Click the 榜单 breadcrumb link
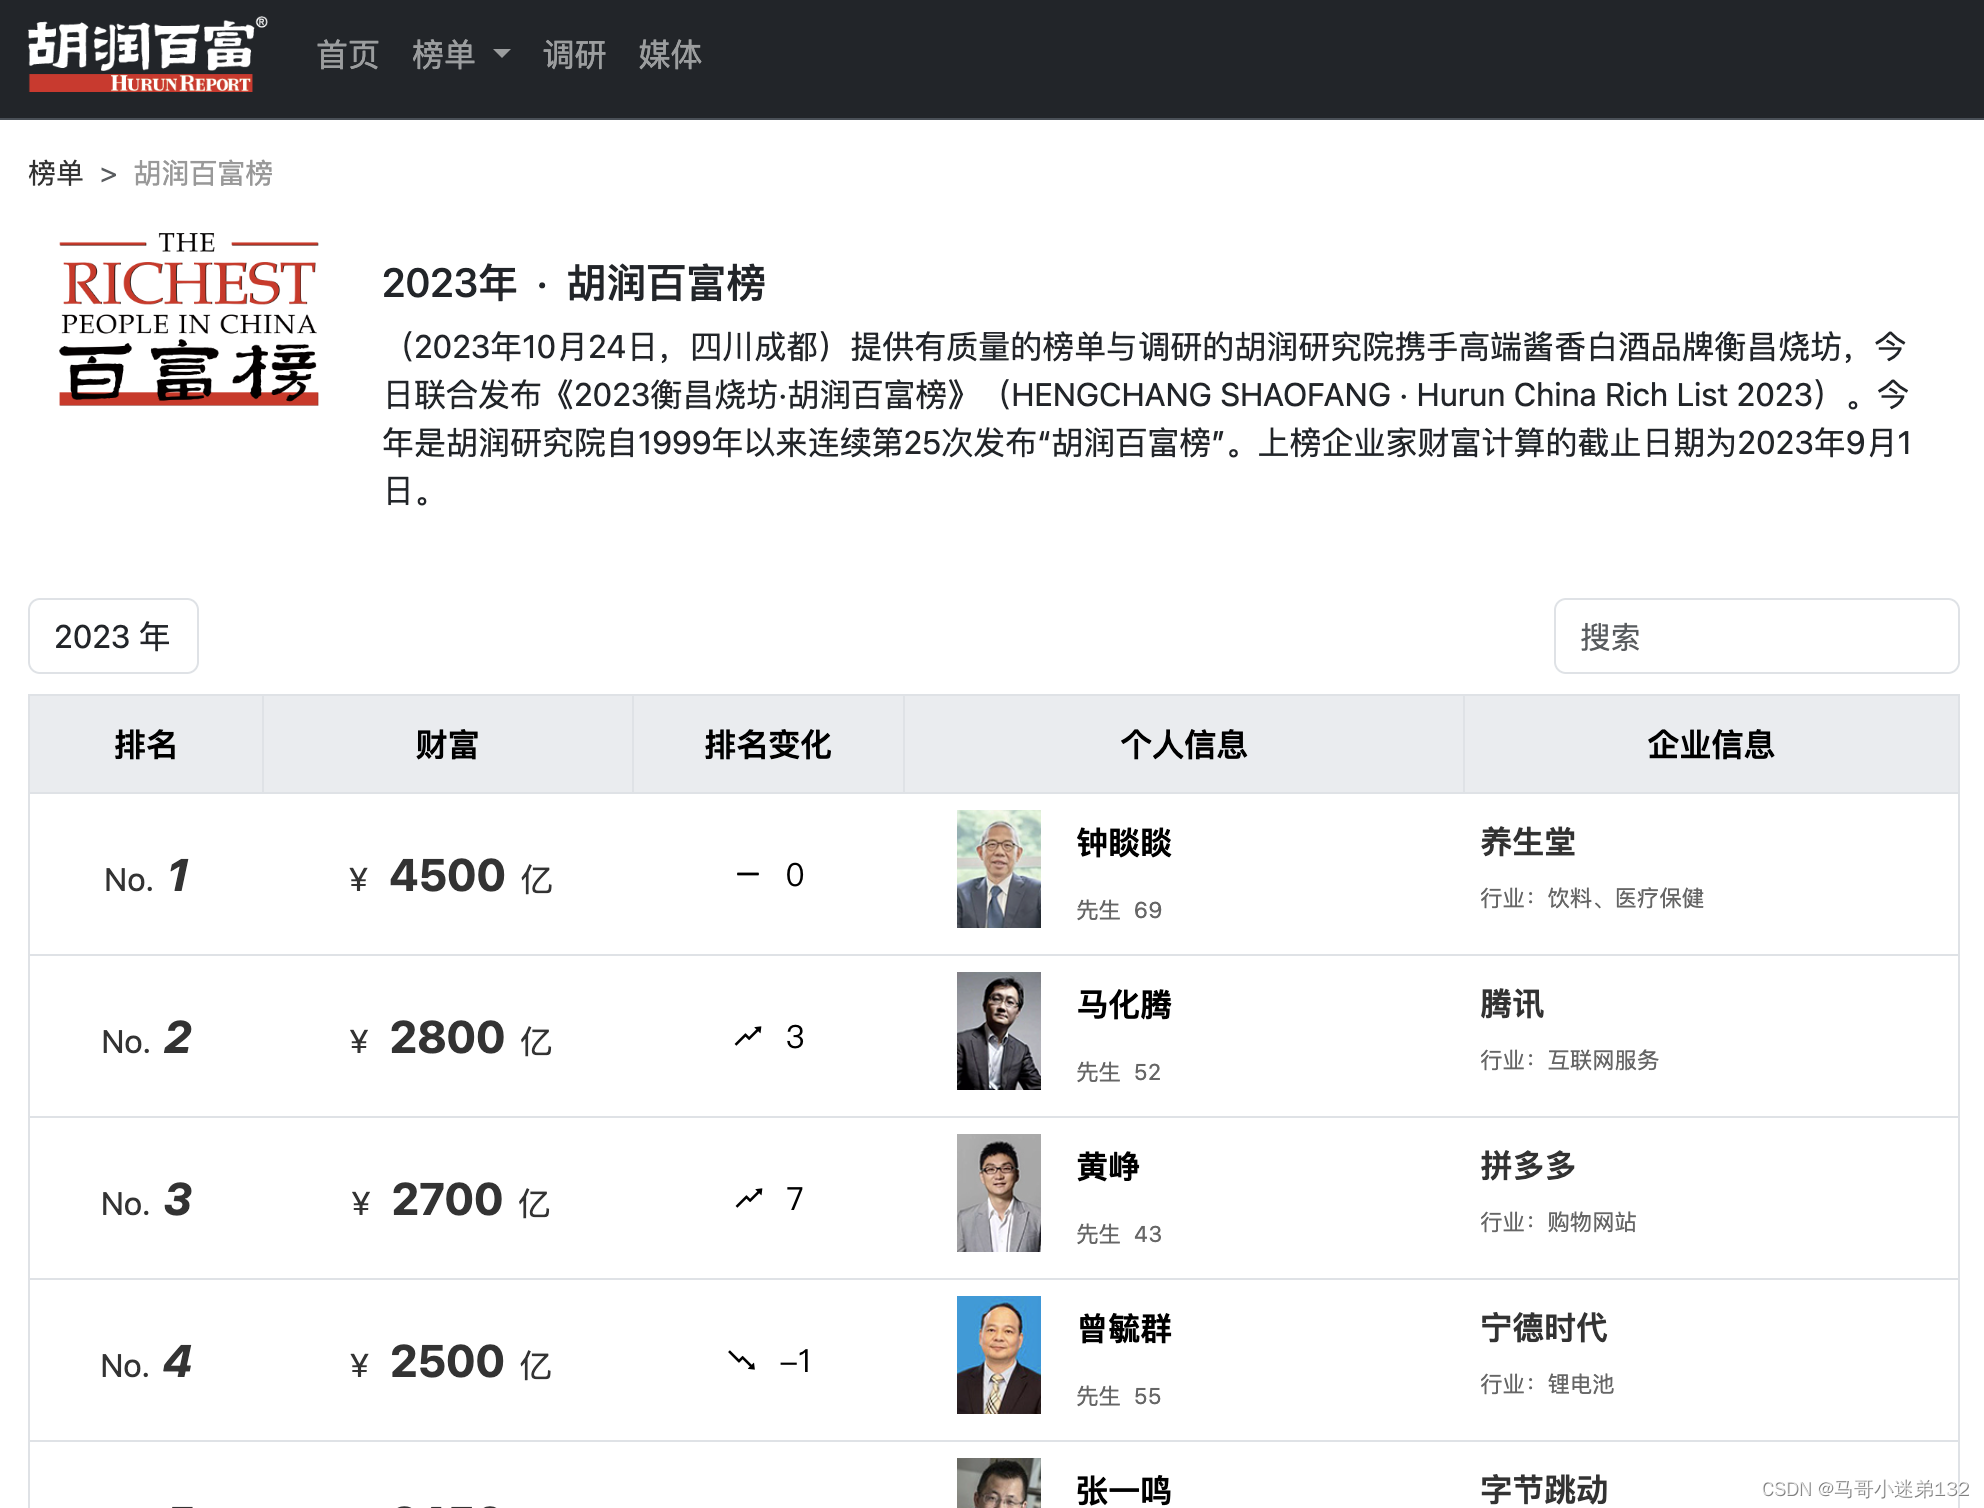 pyautogui.click(x=56, y=173)
